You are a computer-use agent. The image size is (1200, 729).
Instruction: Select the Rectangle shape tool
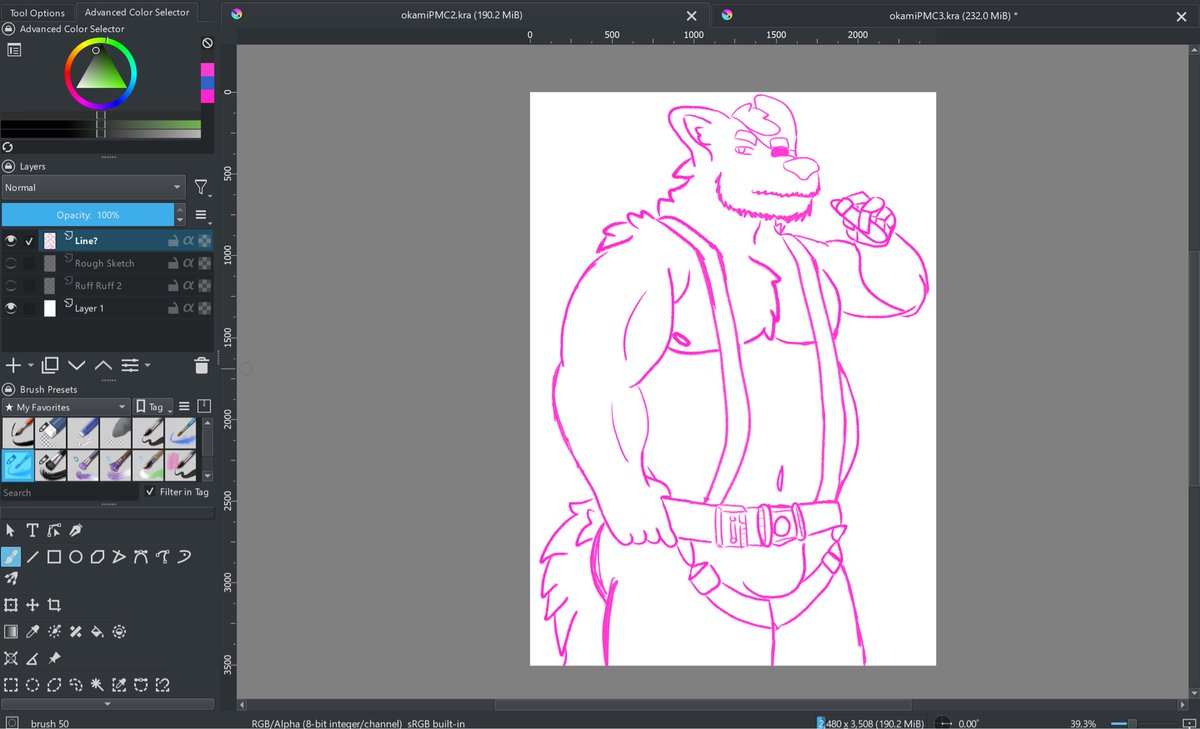[54, 557]
